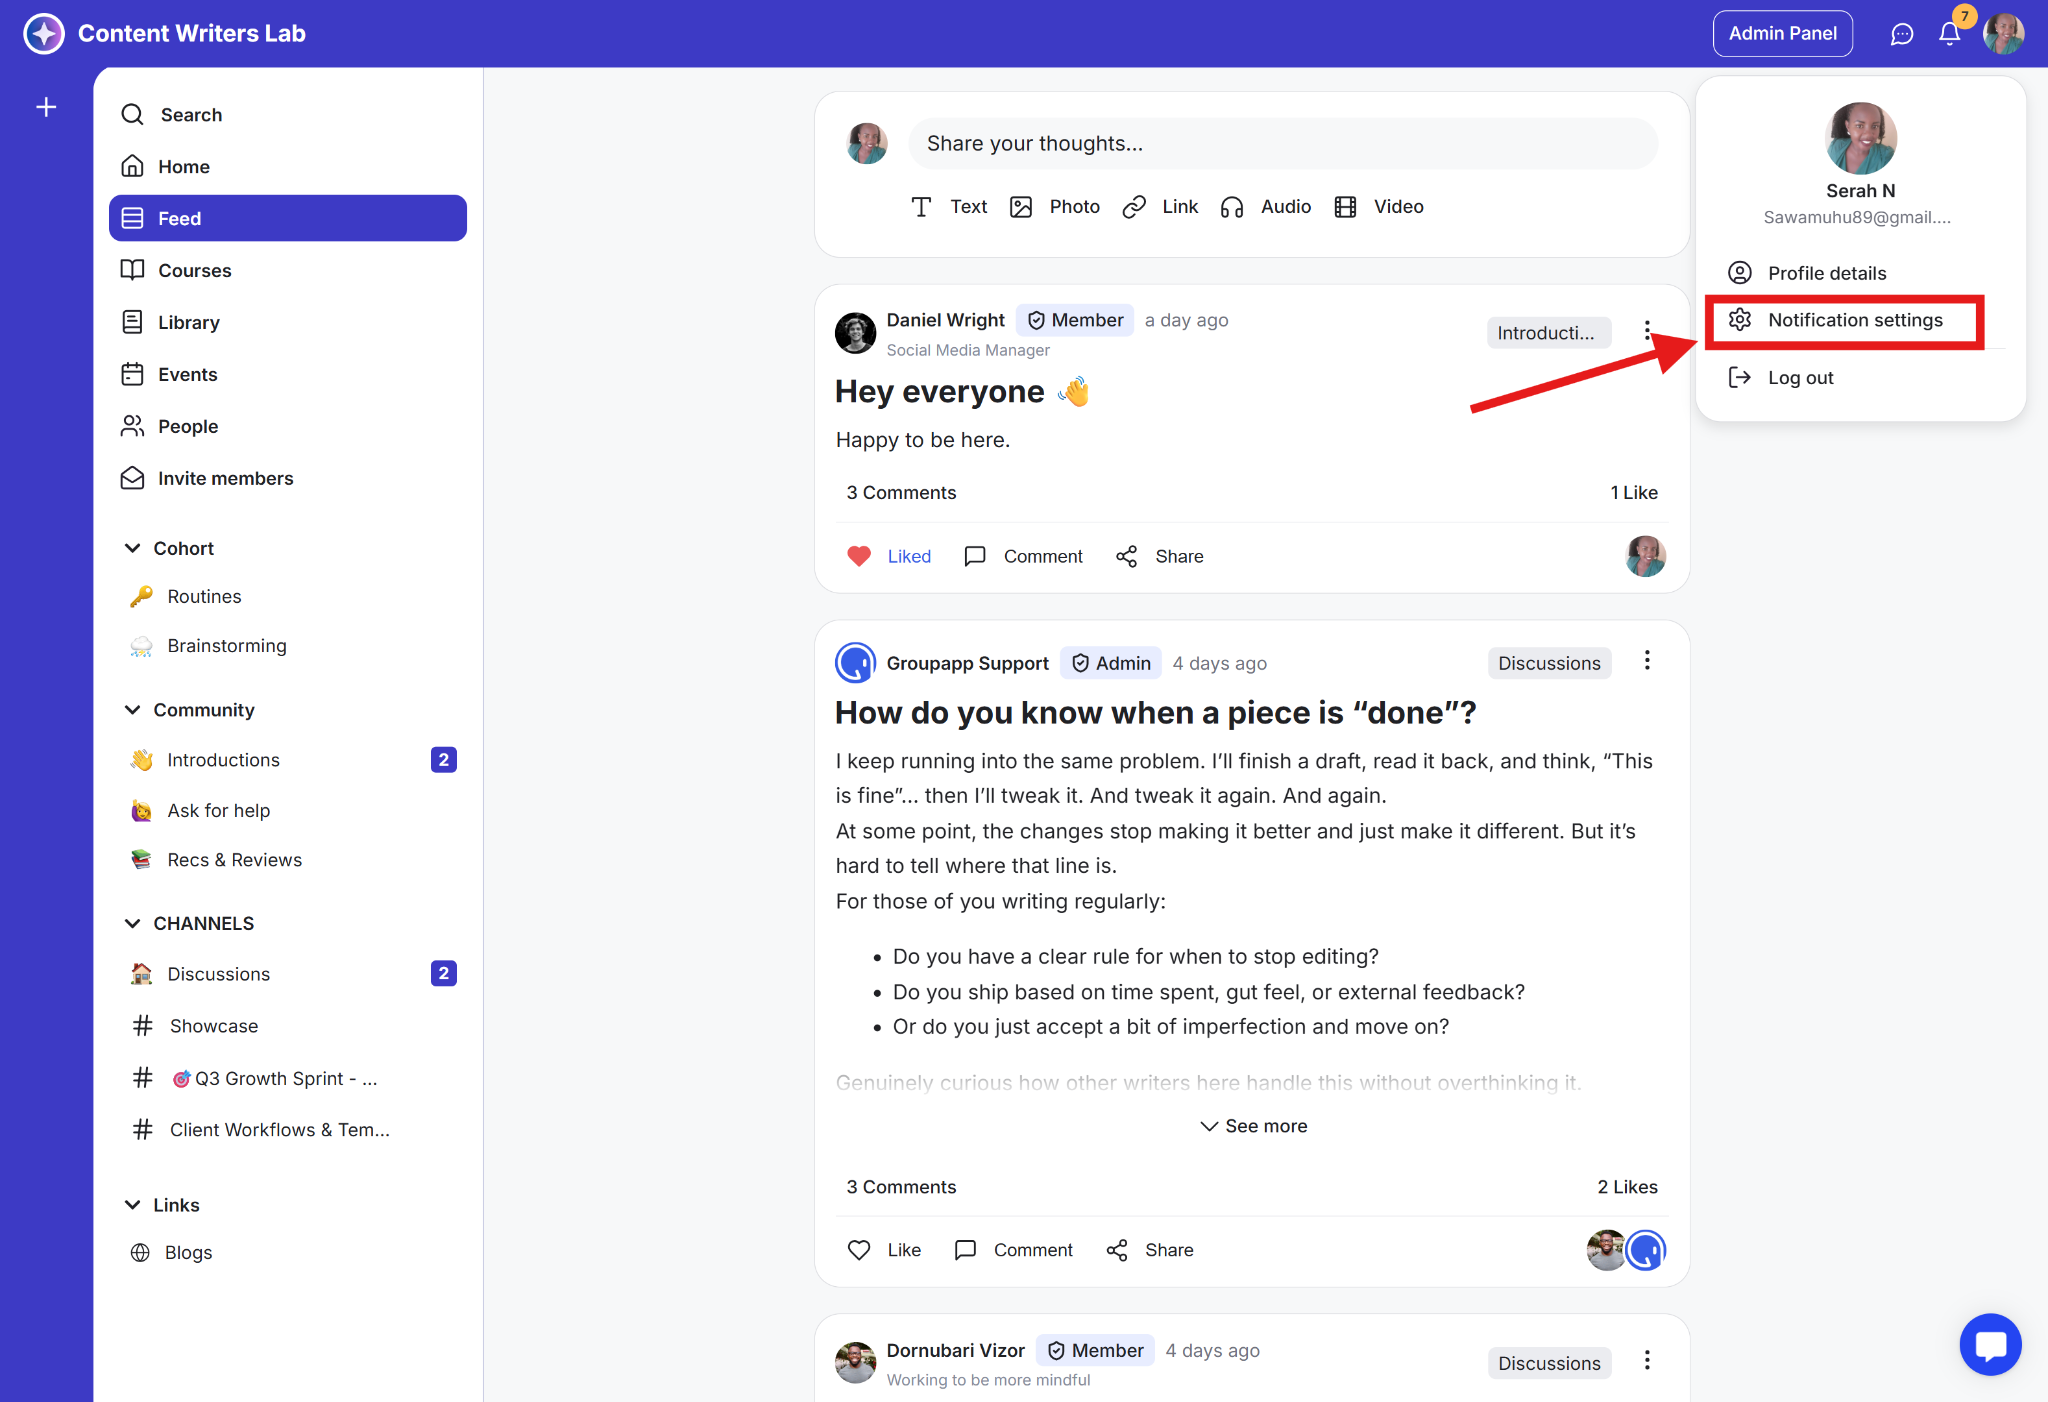The image size is (2048, 1402).
Task: Open support chat bubble widget
Action: [1990, 1344]
